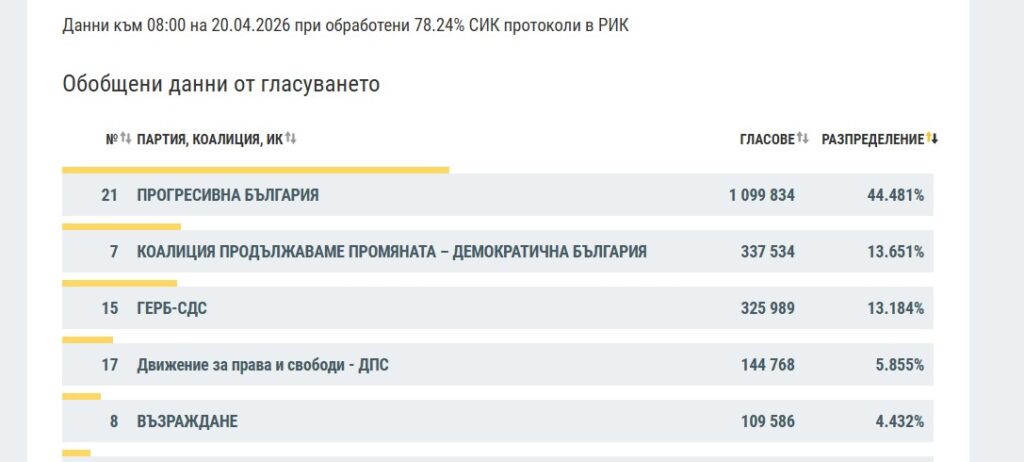Viewport: 1024px width, 462px height.
Task: Click the sort arrows beside the № column
Action: point(125,139)
